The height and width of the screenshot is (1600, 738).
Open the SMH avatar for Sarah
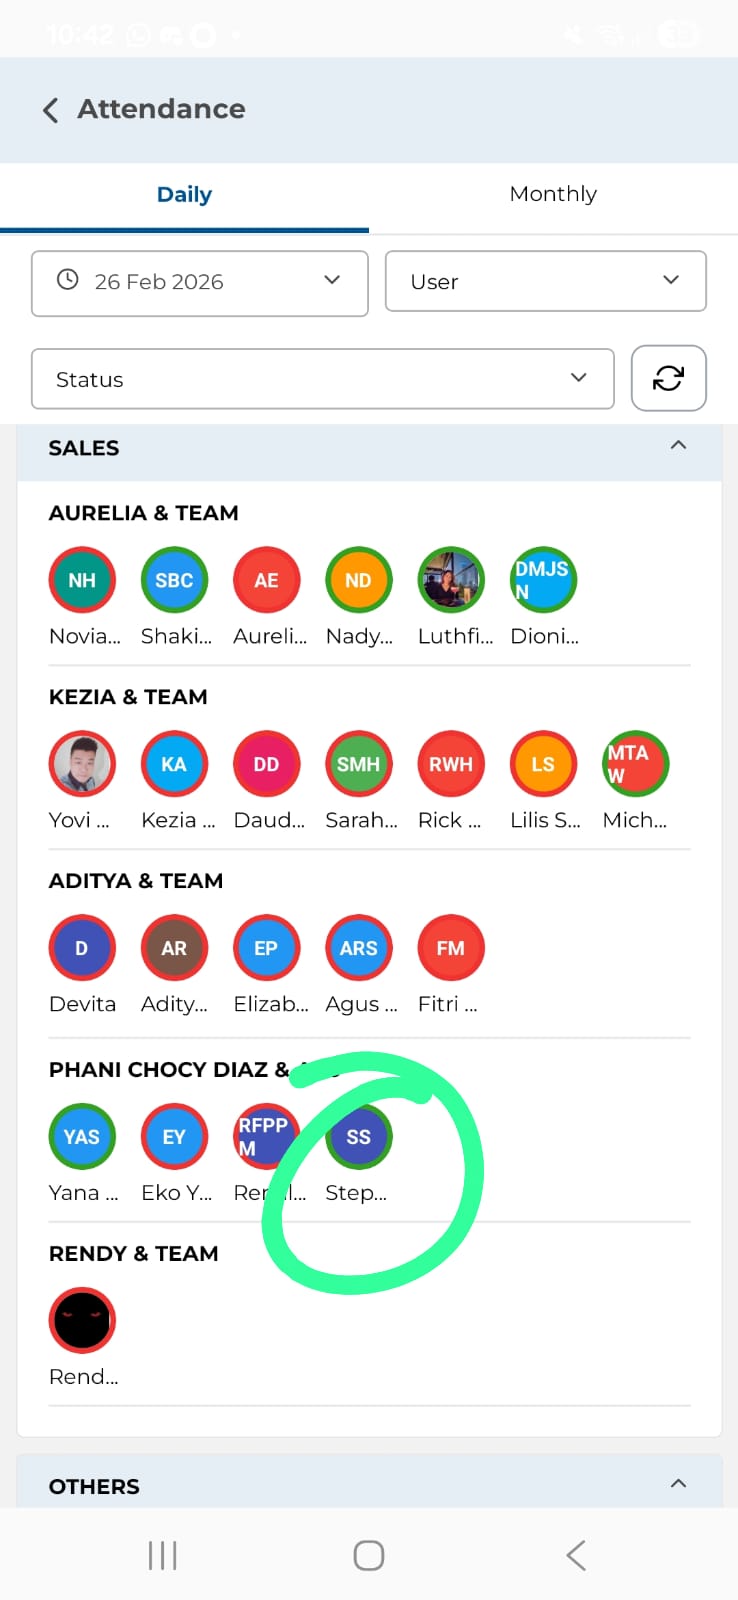(358, 764)
